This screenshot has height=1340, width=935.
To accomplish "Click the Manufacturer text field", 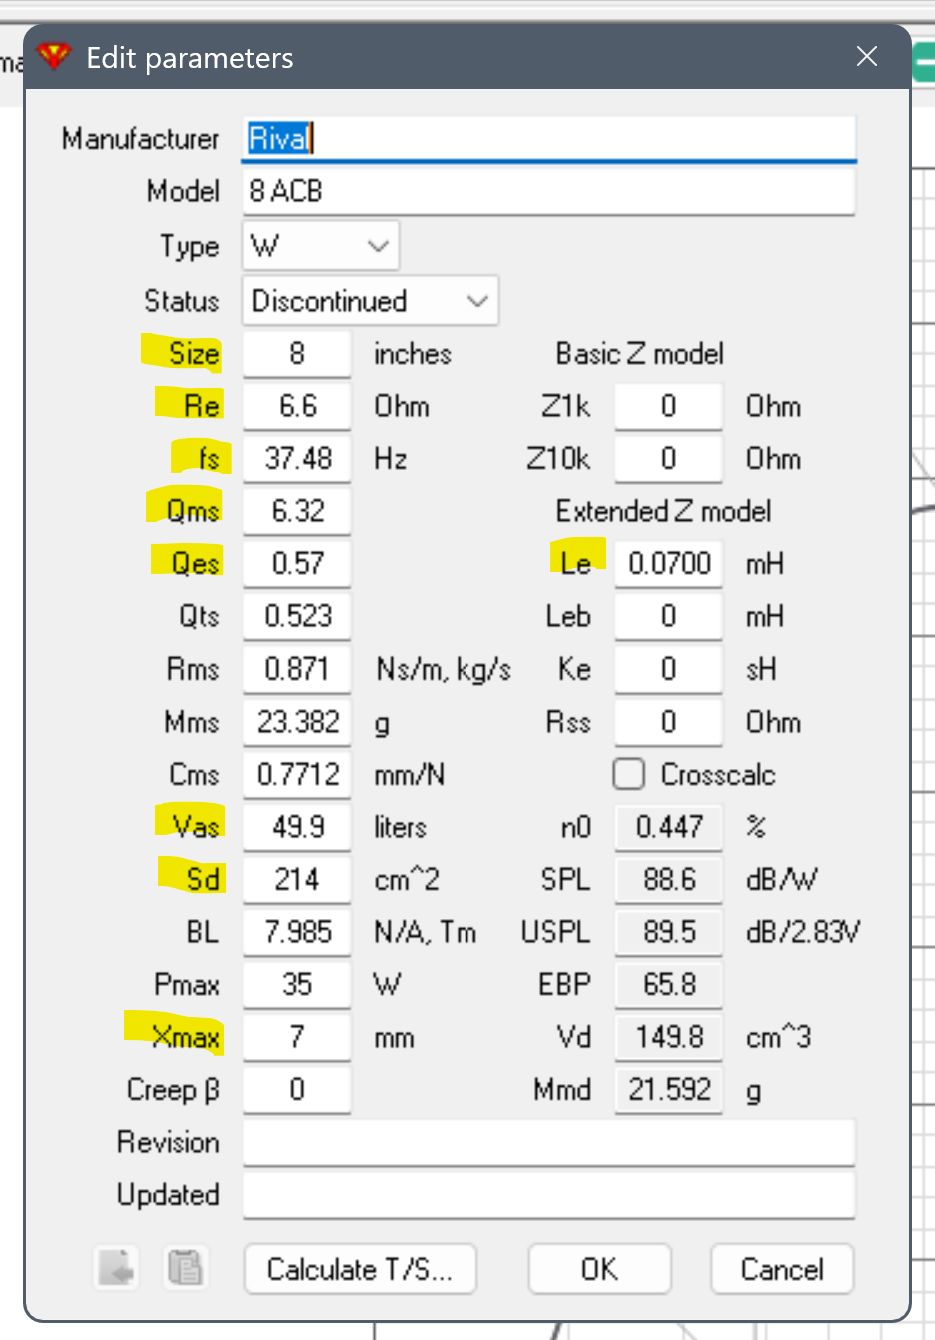I will point(548,138).
